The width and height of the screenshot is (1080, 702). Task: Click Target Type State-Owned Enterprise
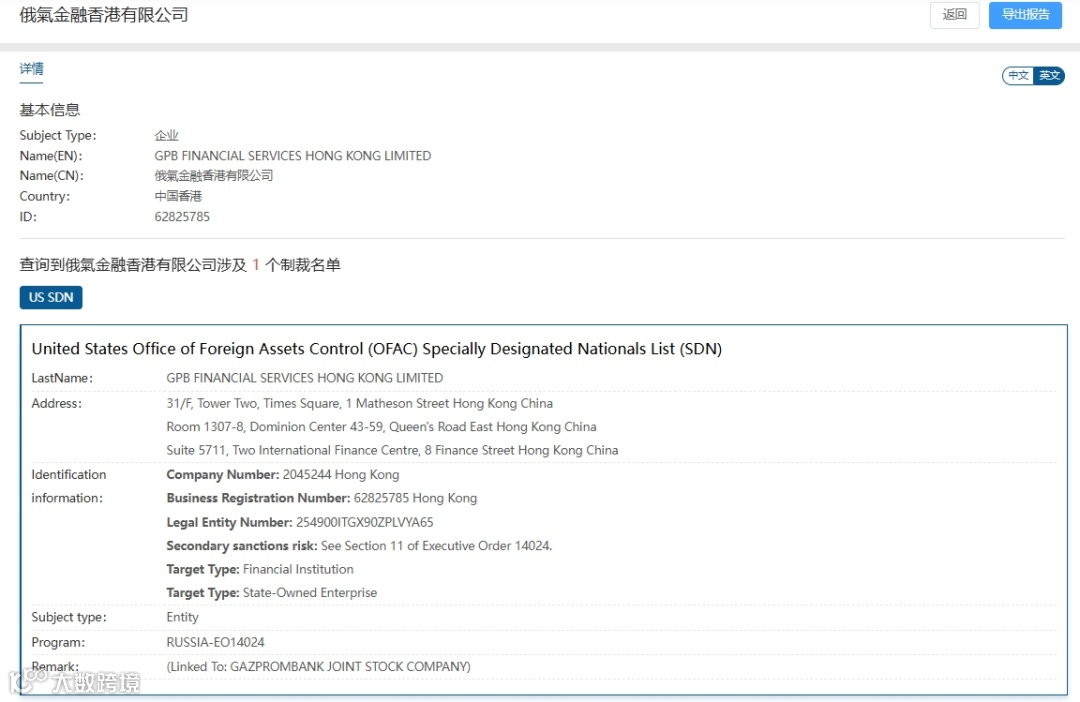271,592
